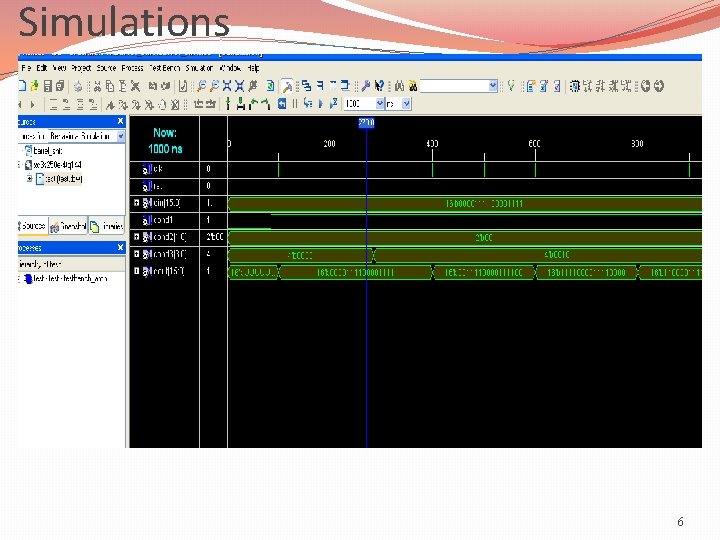720x540 pixels.
Task: Open the Test Bench menu
Action: 164,68
